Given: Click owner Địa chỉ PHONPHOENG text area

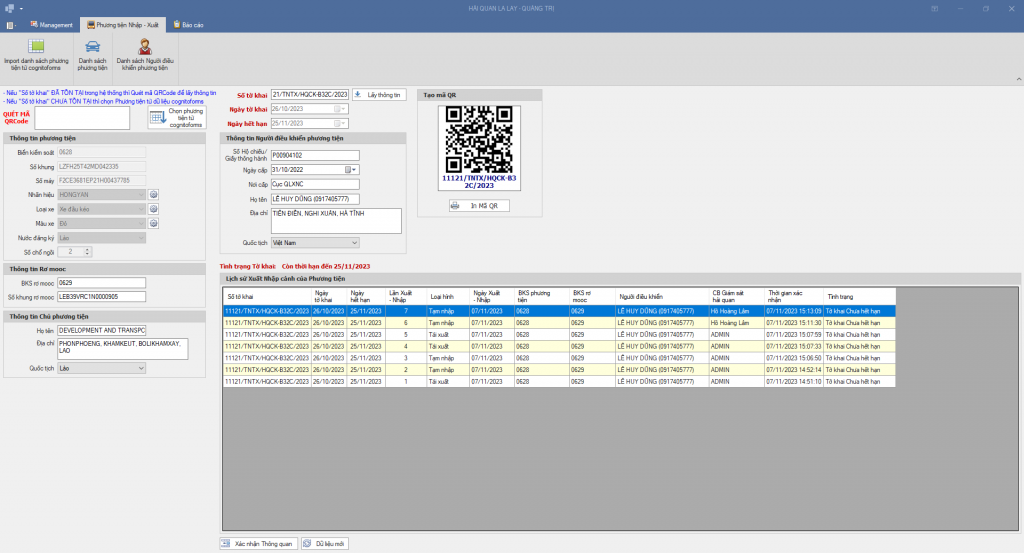Looking at the screenshot, I should coord(123,349).
